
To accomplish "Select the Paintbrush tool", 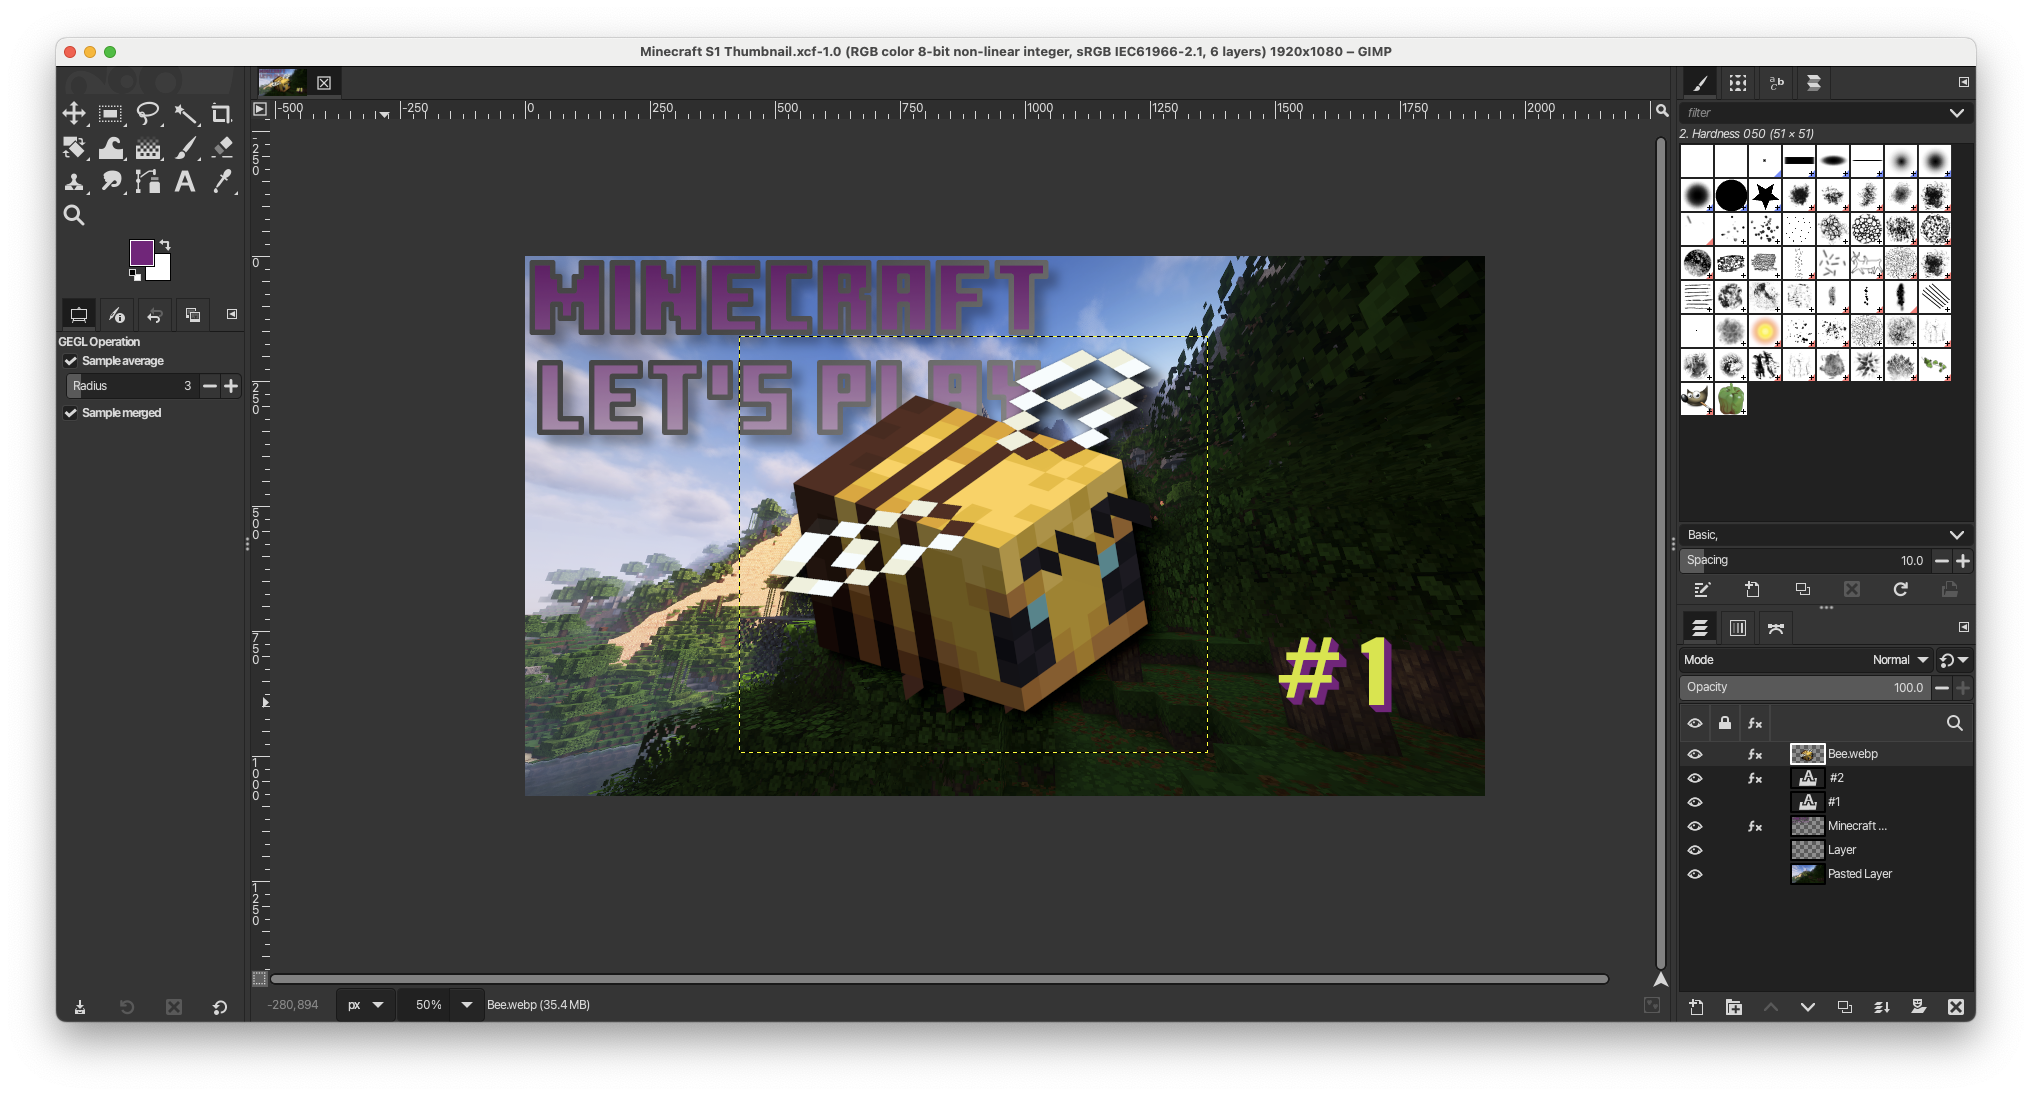I will 185,148.
